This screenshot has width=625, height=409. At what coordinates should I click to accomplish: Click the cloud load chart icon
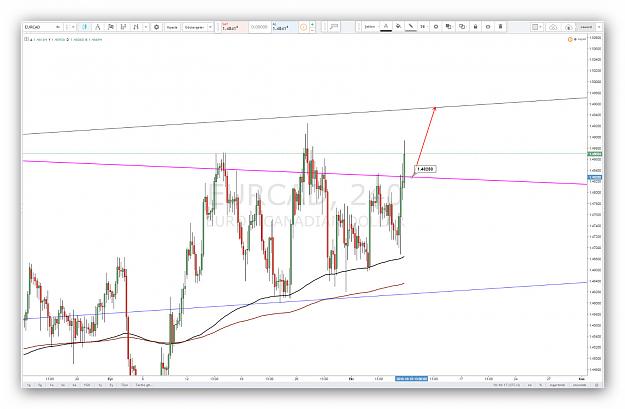tap(553, 27)
